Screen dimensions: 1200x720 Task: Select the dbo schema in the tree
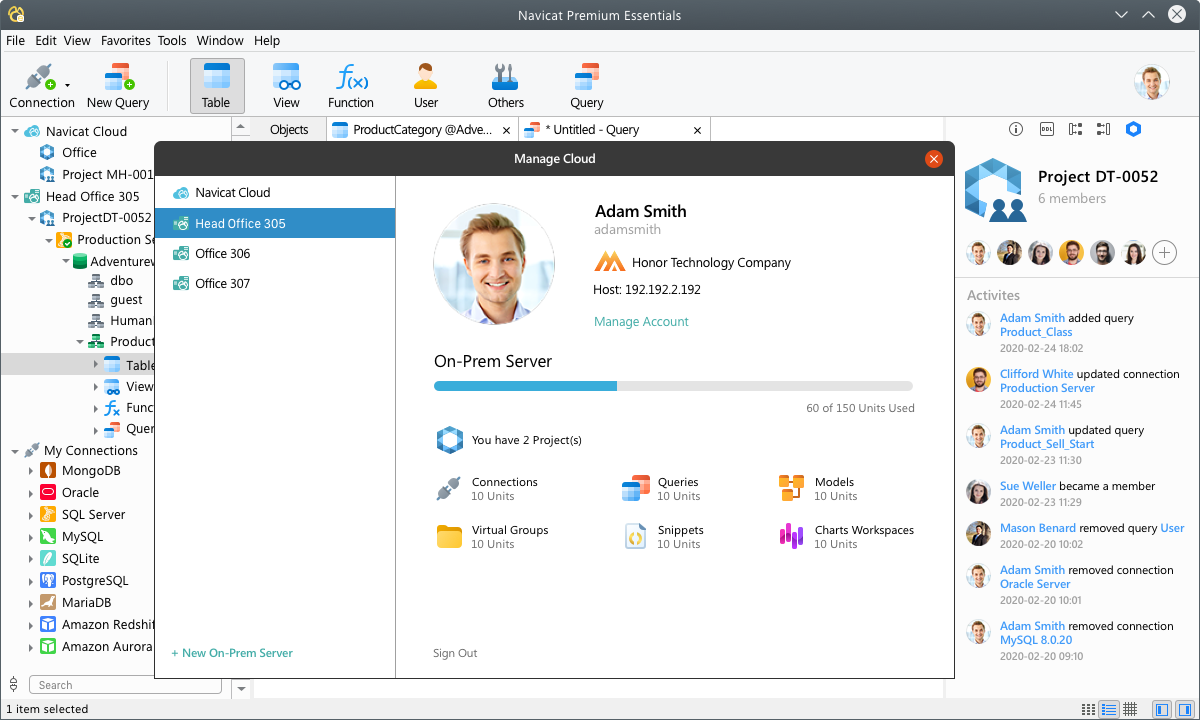tap(121, 281)
